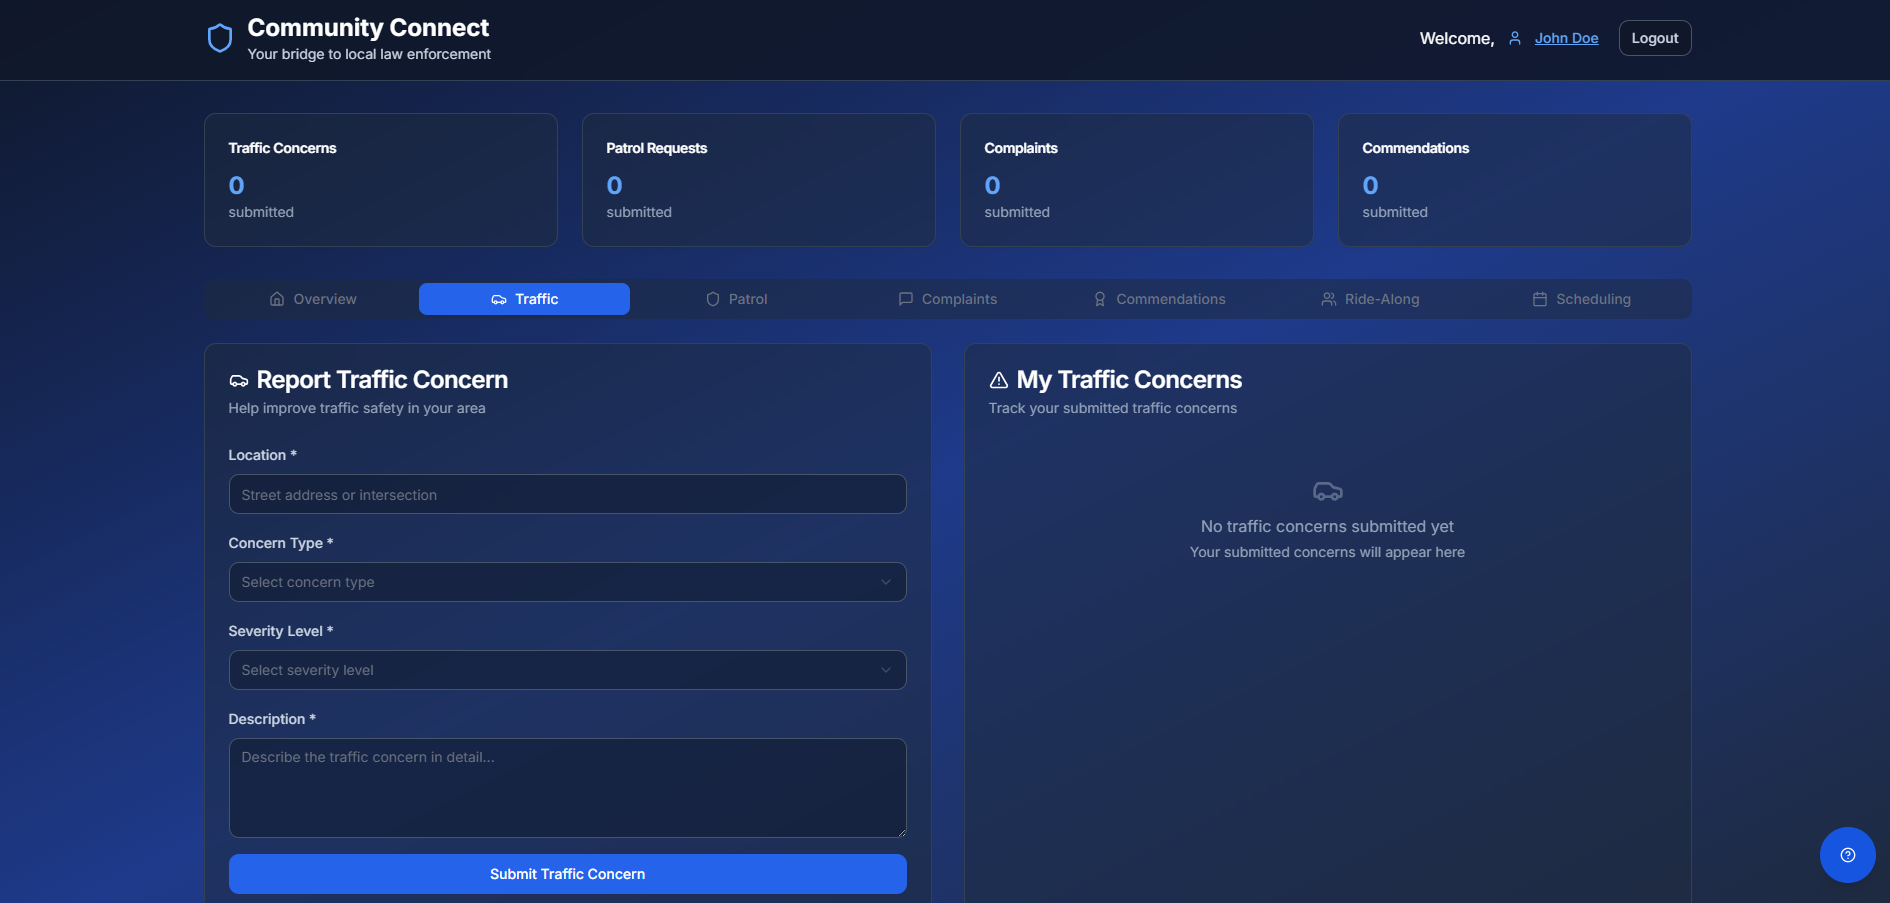Click the Logout button

pos(1654,37)
